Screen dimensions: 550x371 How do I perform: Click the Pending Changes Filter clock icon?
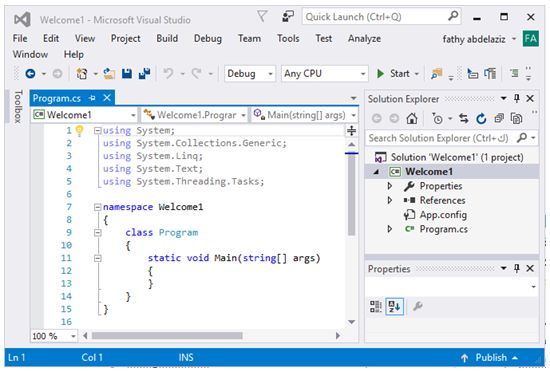pyautogui.click(x=437, y=119)
